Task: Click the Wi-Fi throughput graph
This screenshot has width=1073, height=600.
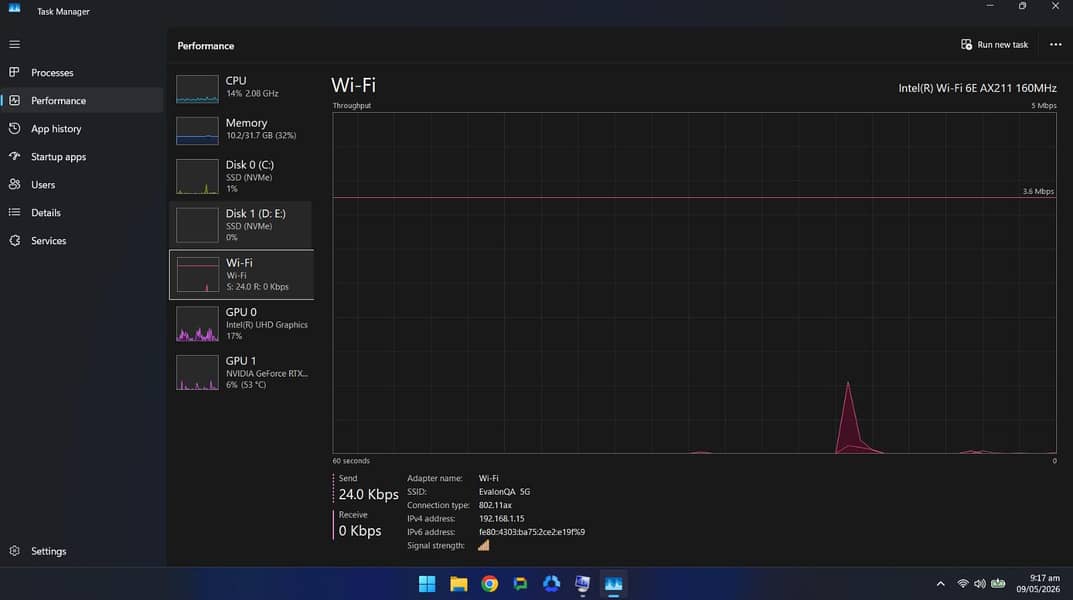Action: coord(695,283)
